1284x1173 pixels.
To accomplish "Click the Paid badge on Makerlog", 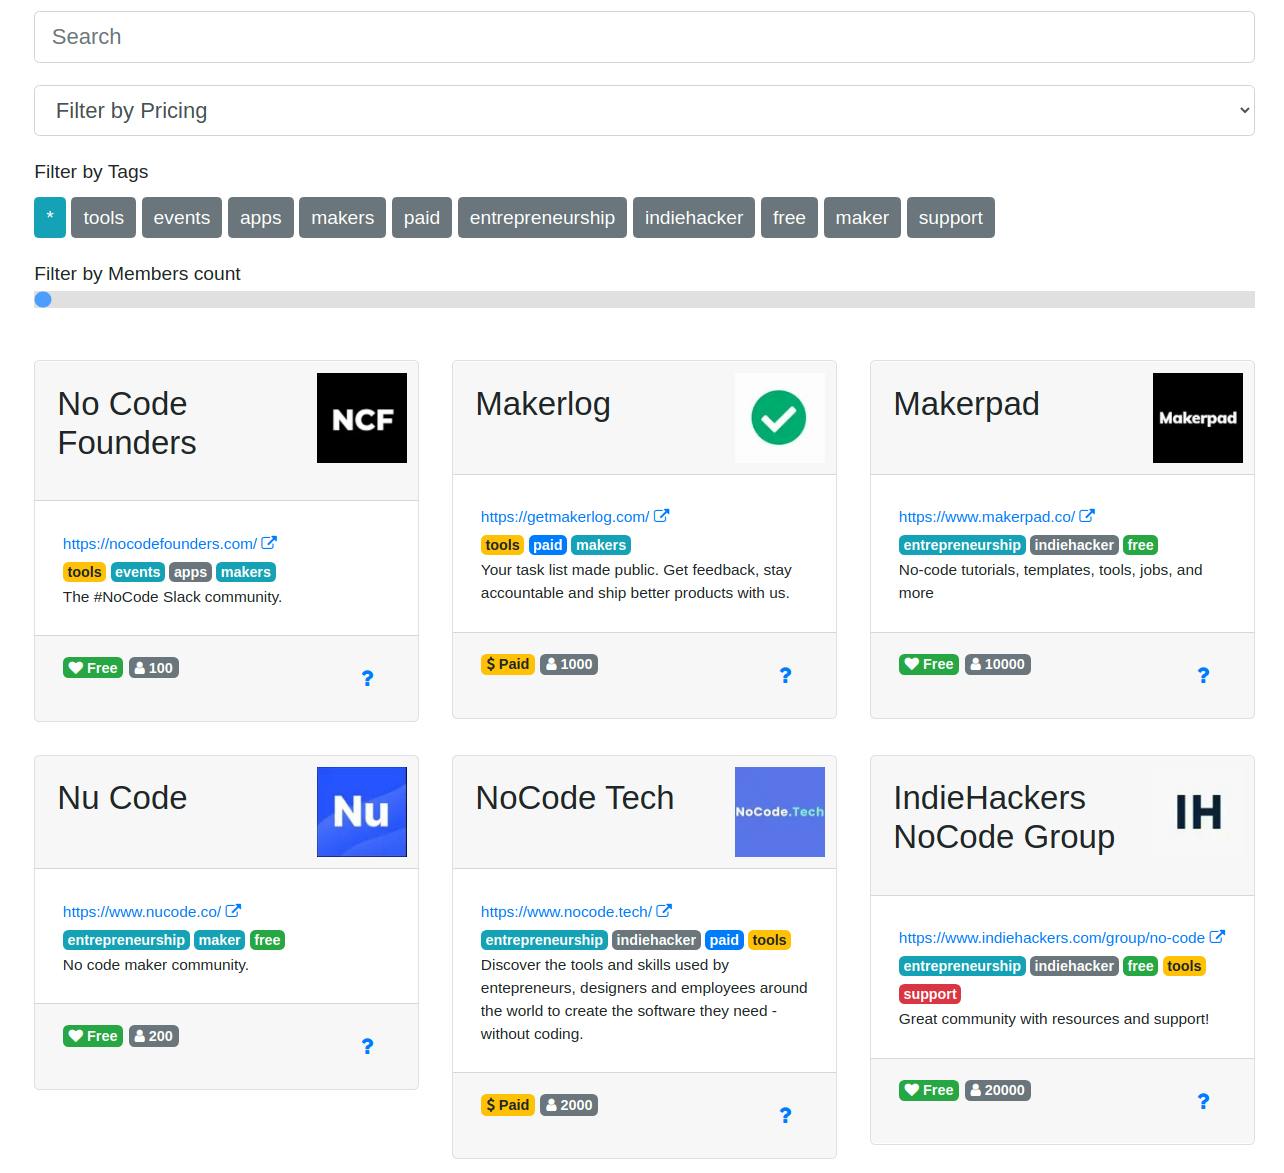I will [x=508, y=664].
